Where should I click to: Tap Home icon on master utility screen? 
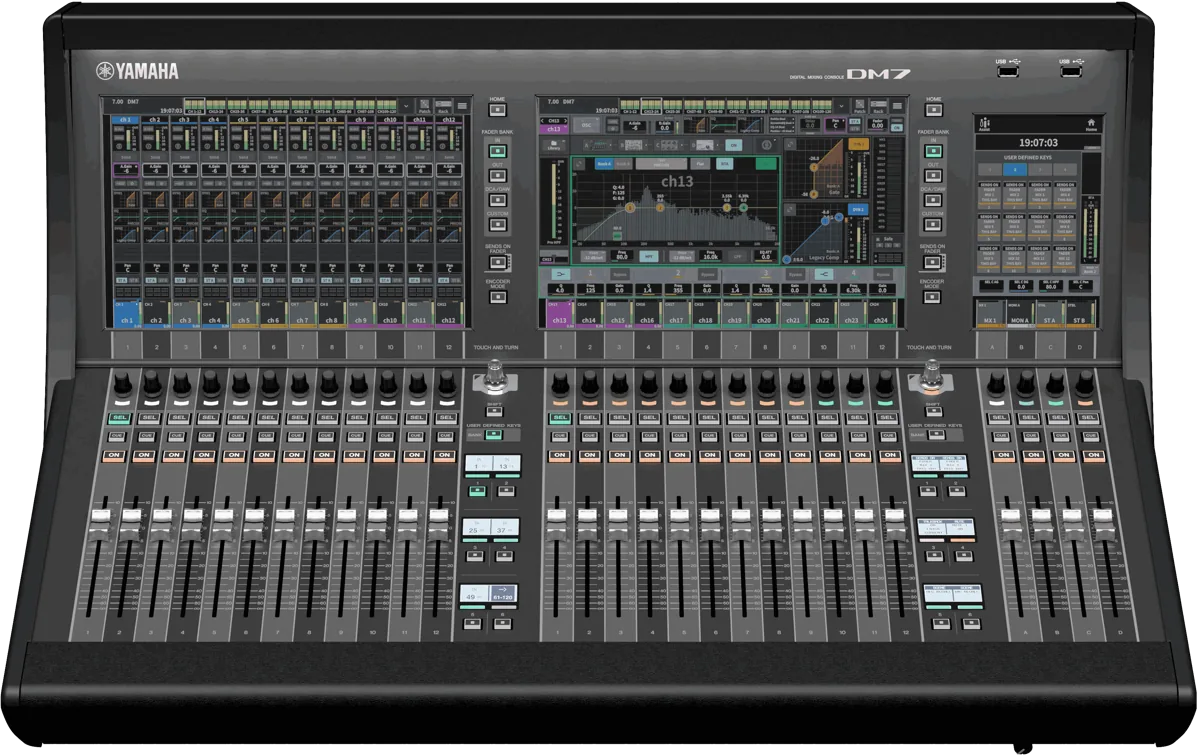pos(1091,125)
